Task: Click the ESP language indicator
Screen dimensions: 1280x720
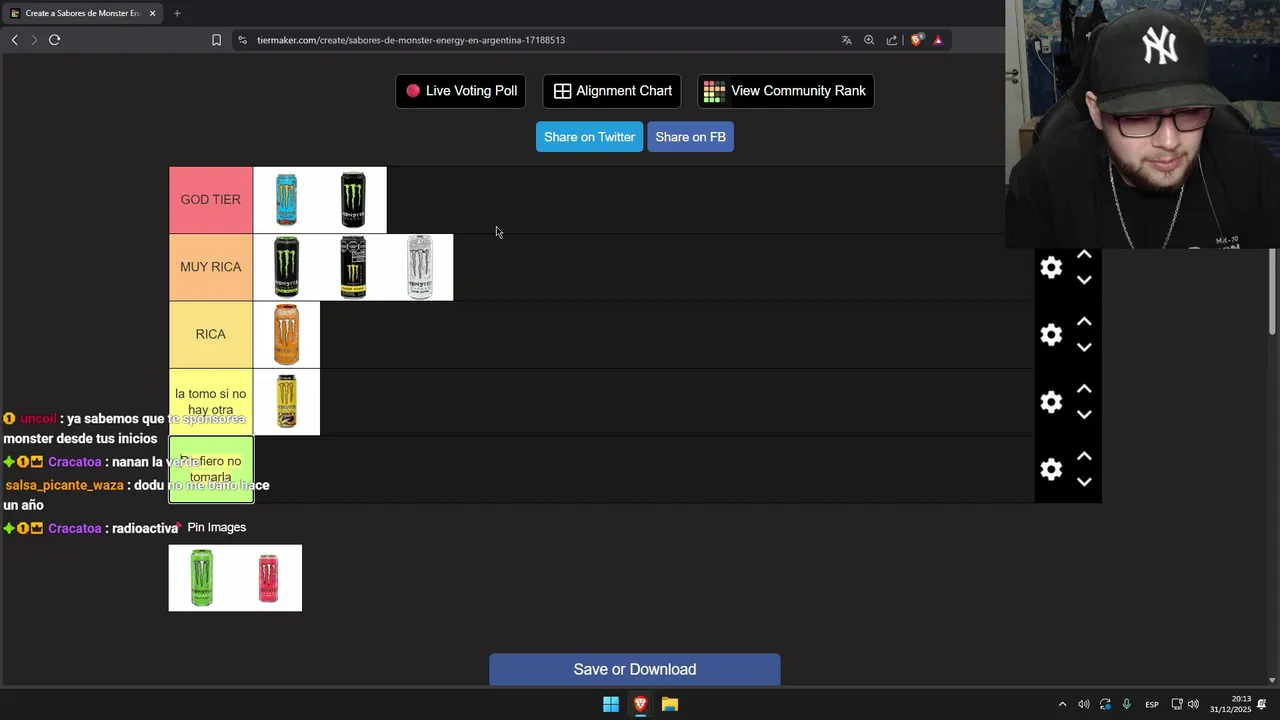Action: 1152,704
